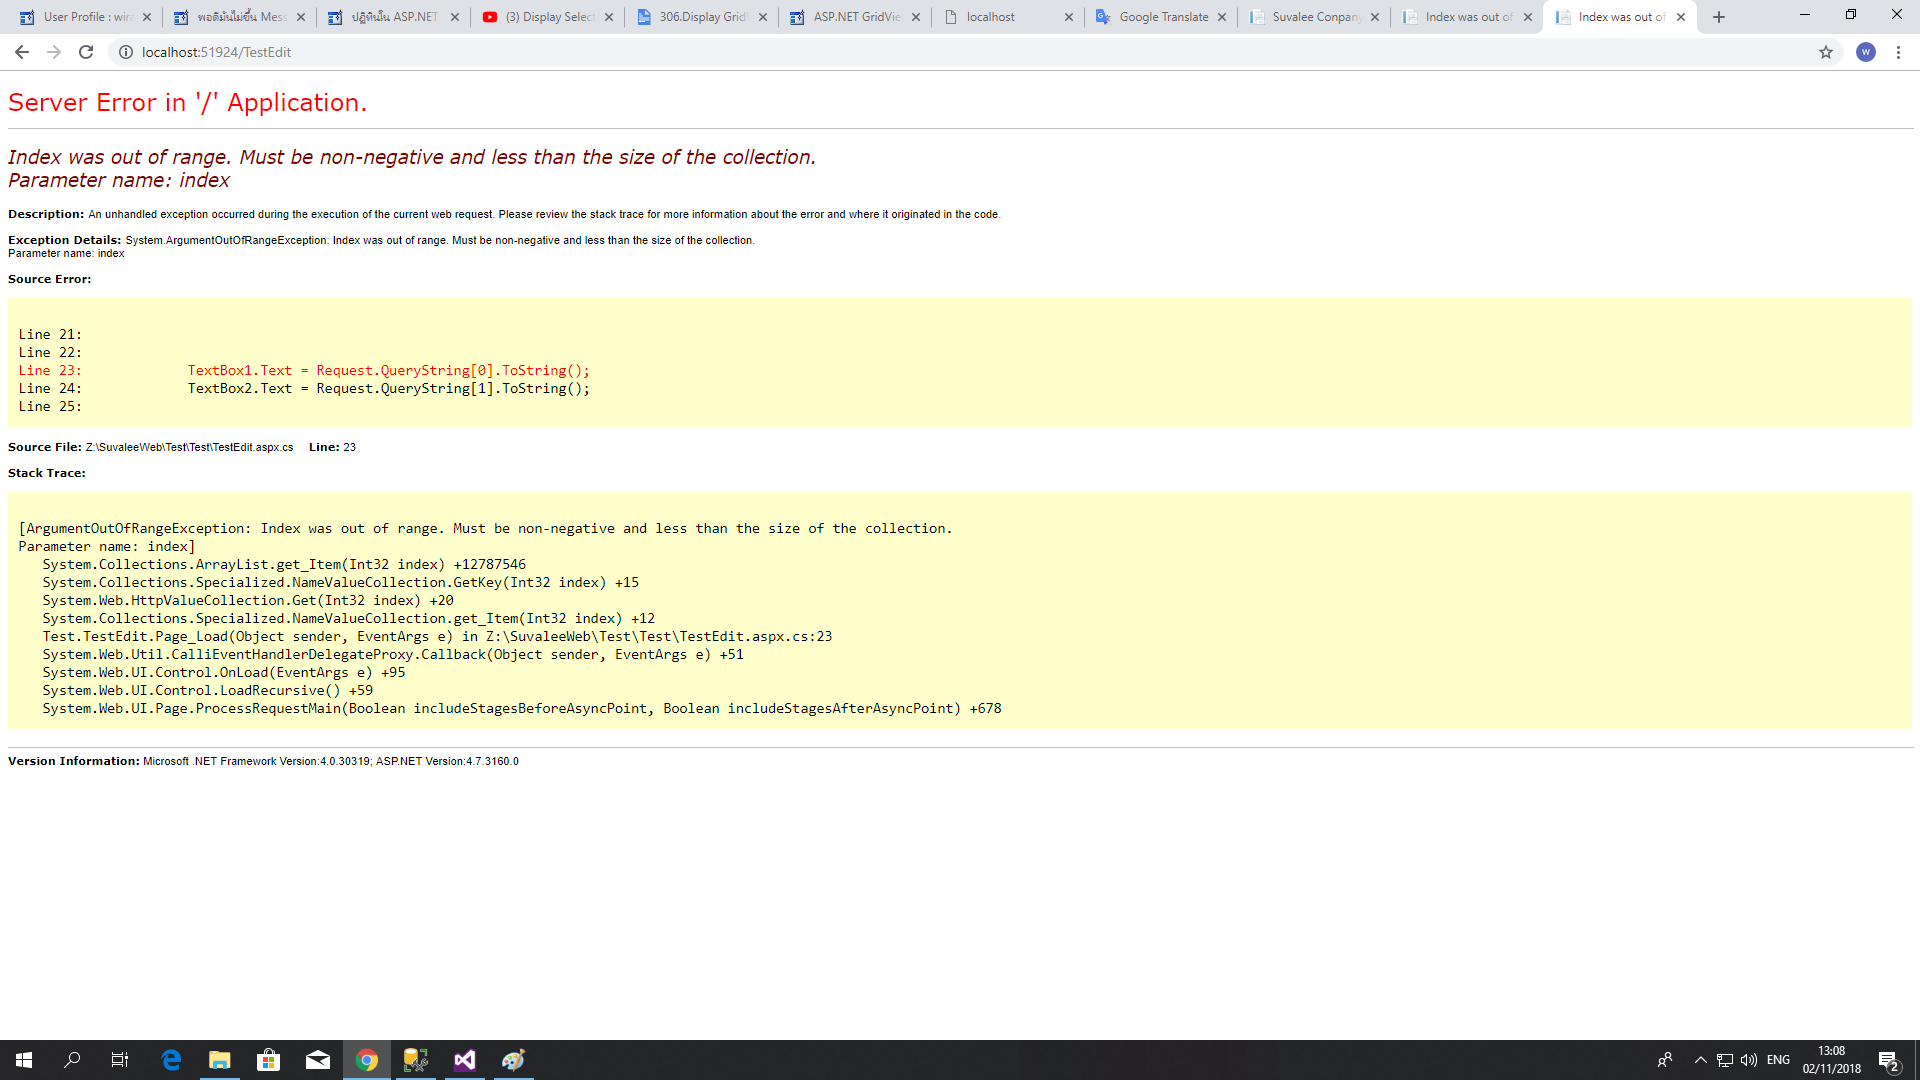Reload the current error page

click(x=86, y=52)
